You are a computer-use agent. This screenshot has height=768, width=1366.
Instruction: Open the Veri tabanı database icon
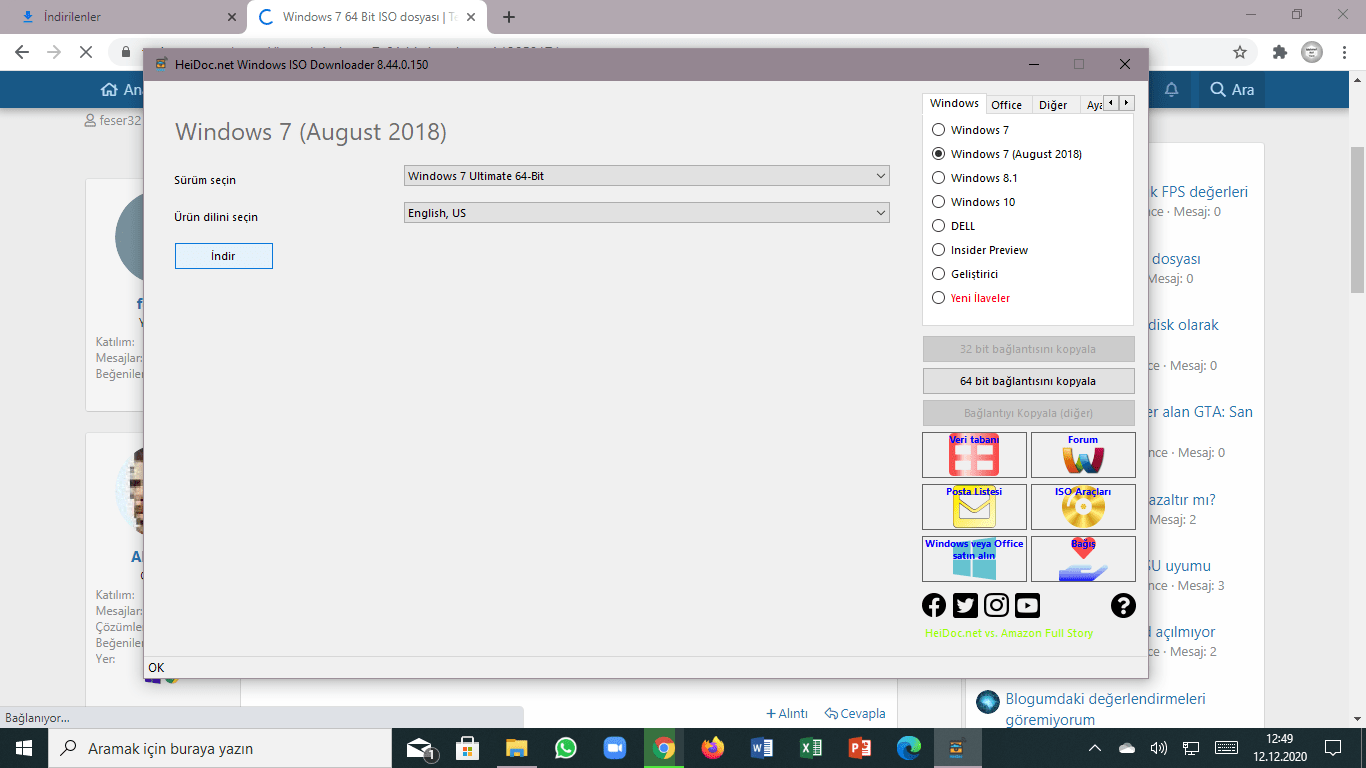tap(974, 455)
